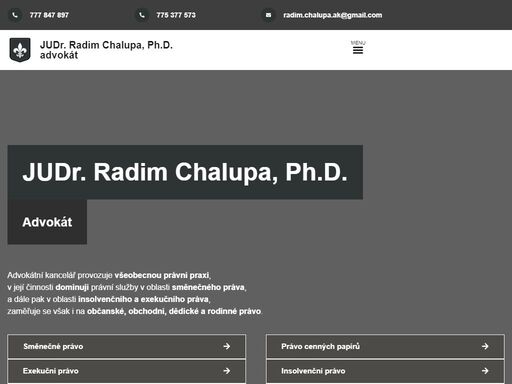Click the arrow on Právo cenných papírů button
The image size is (512, 384).
click(485, 346)
